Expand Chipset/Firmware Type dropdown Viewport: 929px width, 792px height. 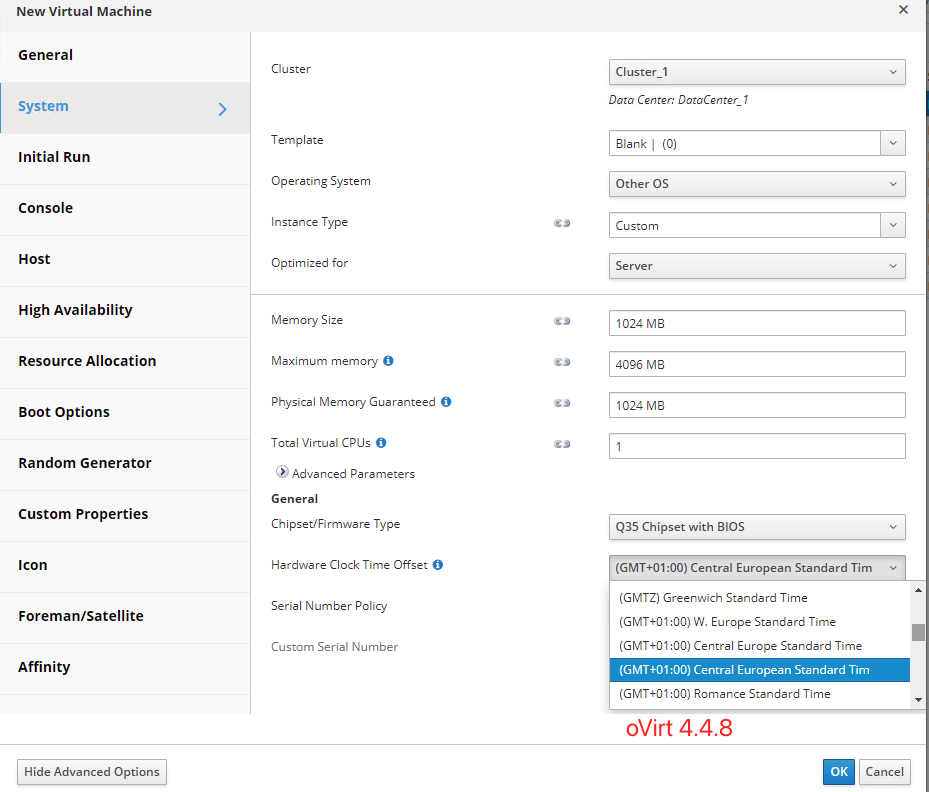(756, 527)
